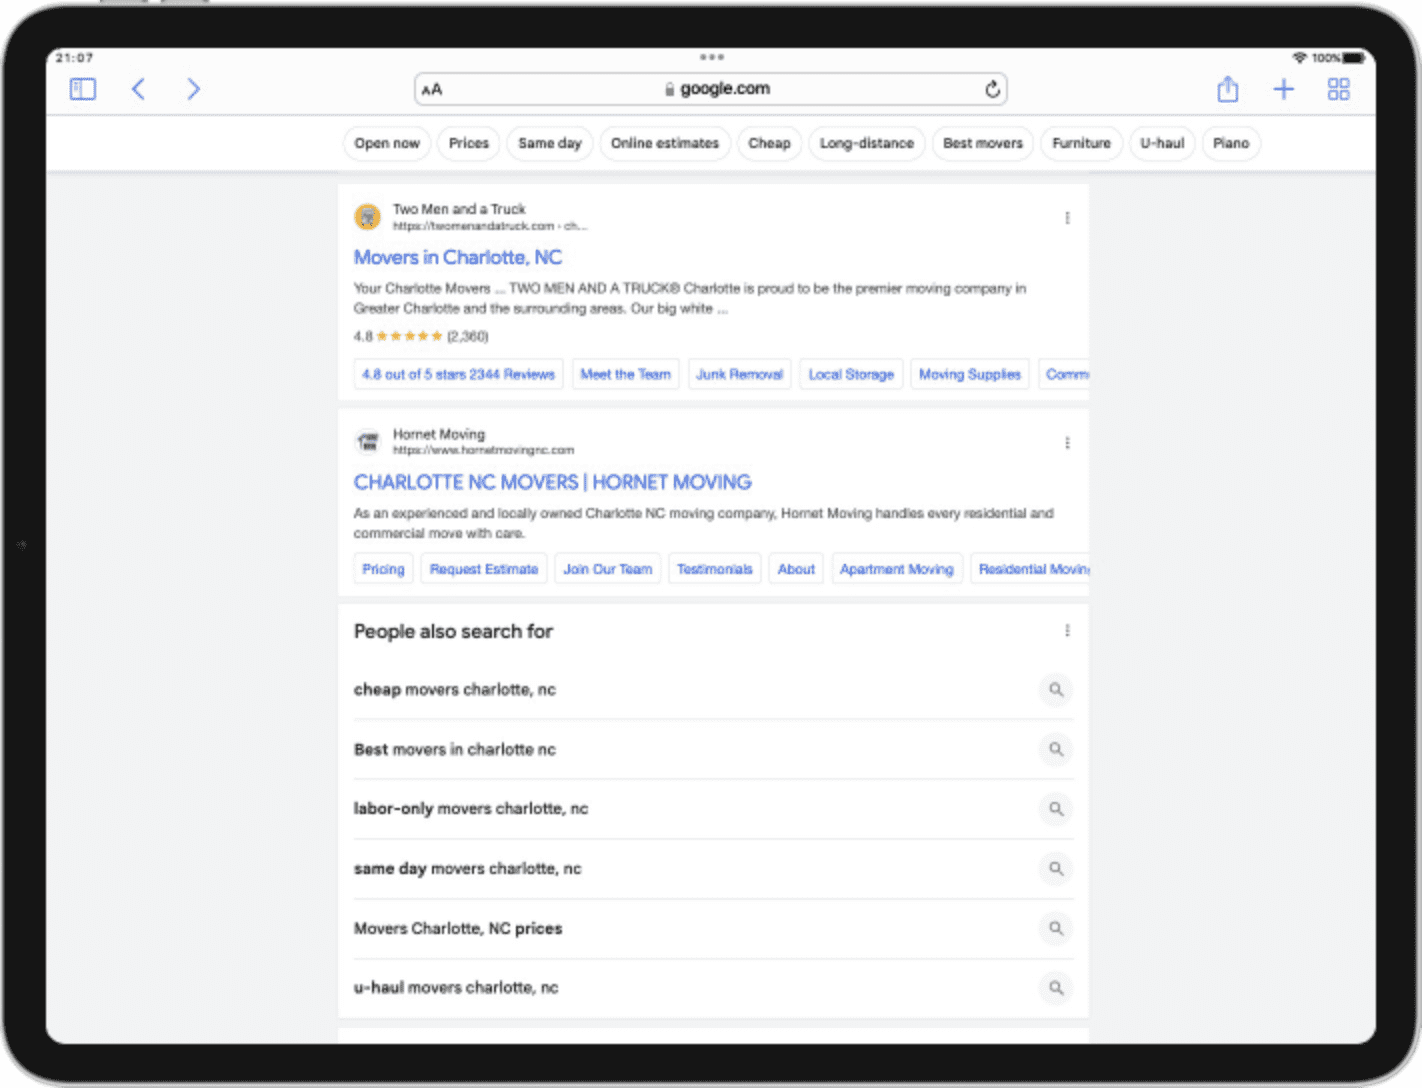Select the Prices filter chip
This screenshot has height=1088, width=1422.
(469, 143)
